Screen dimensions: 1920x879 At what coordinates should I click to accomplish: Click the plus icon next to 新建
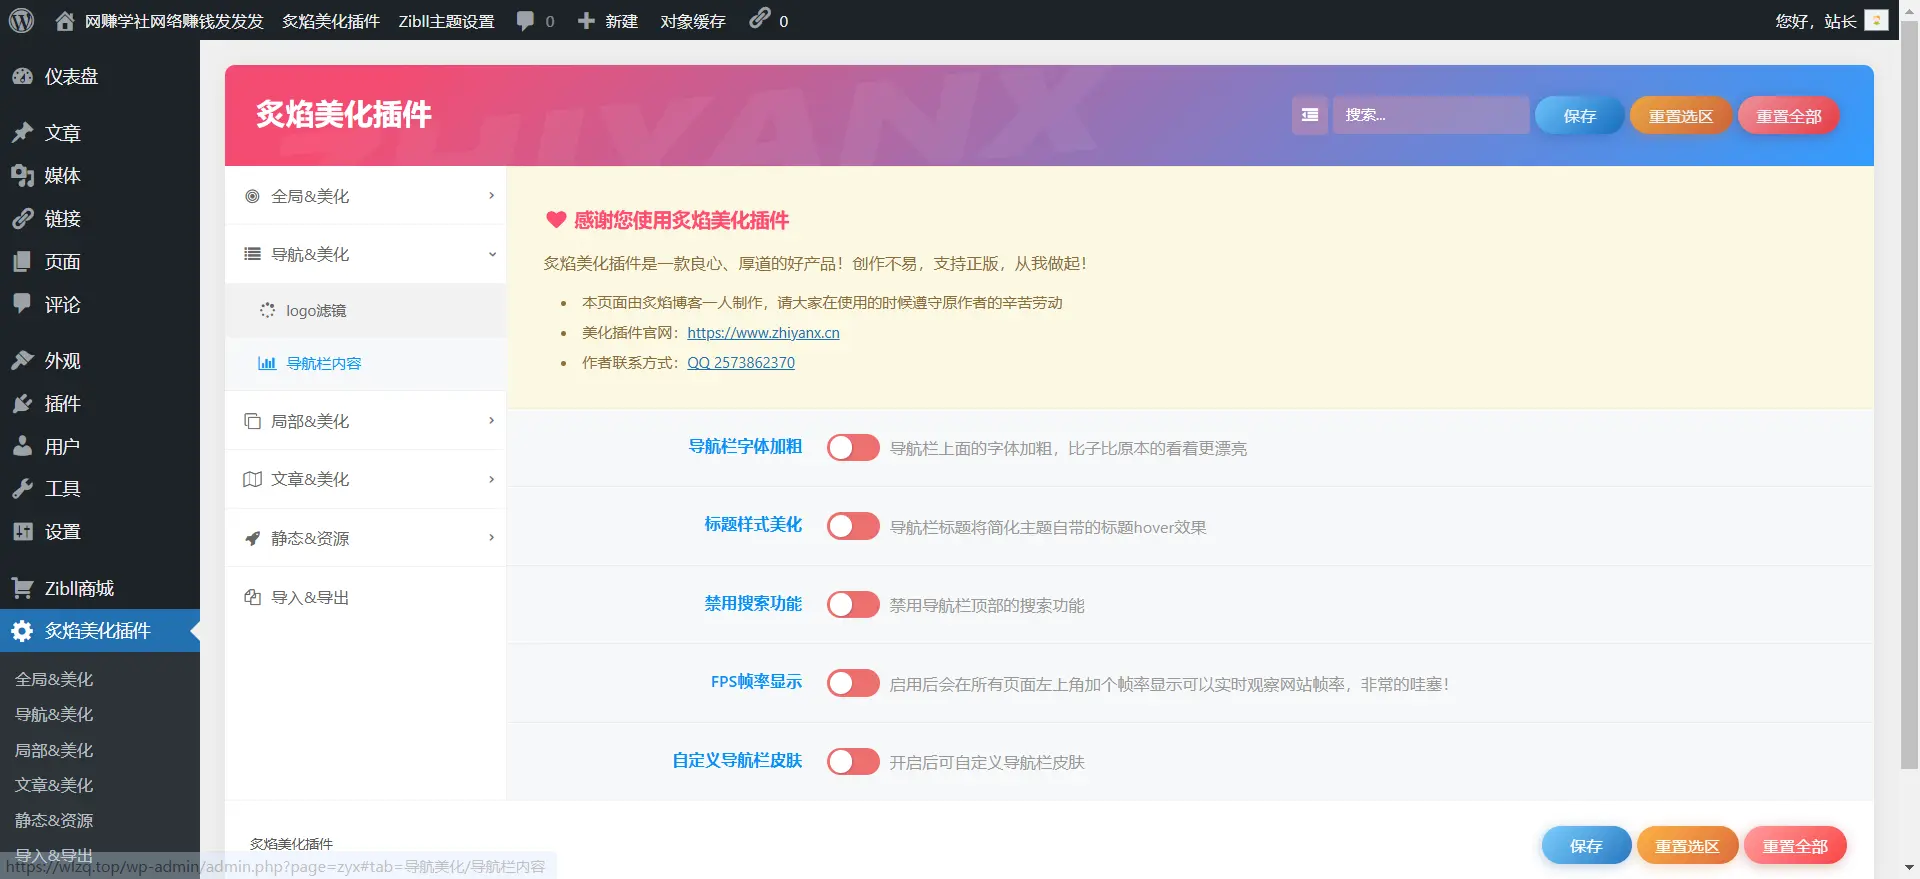coord(586,21)
